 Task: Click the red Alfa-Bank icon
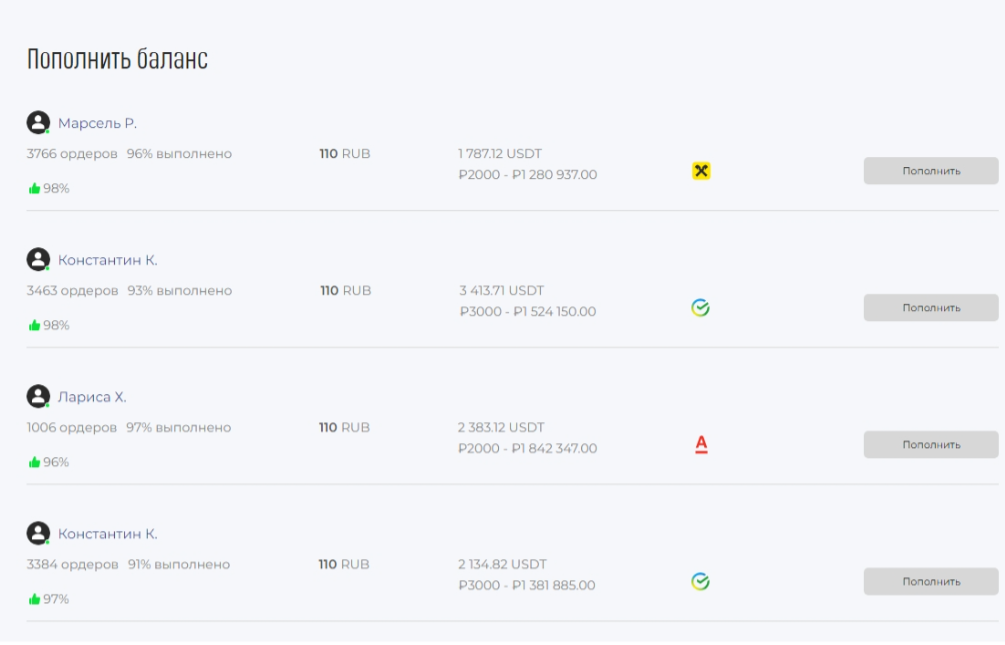(x=701, y=444)
